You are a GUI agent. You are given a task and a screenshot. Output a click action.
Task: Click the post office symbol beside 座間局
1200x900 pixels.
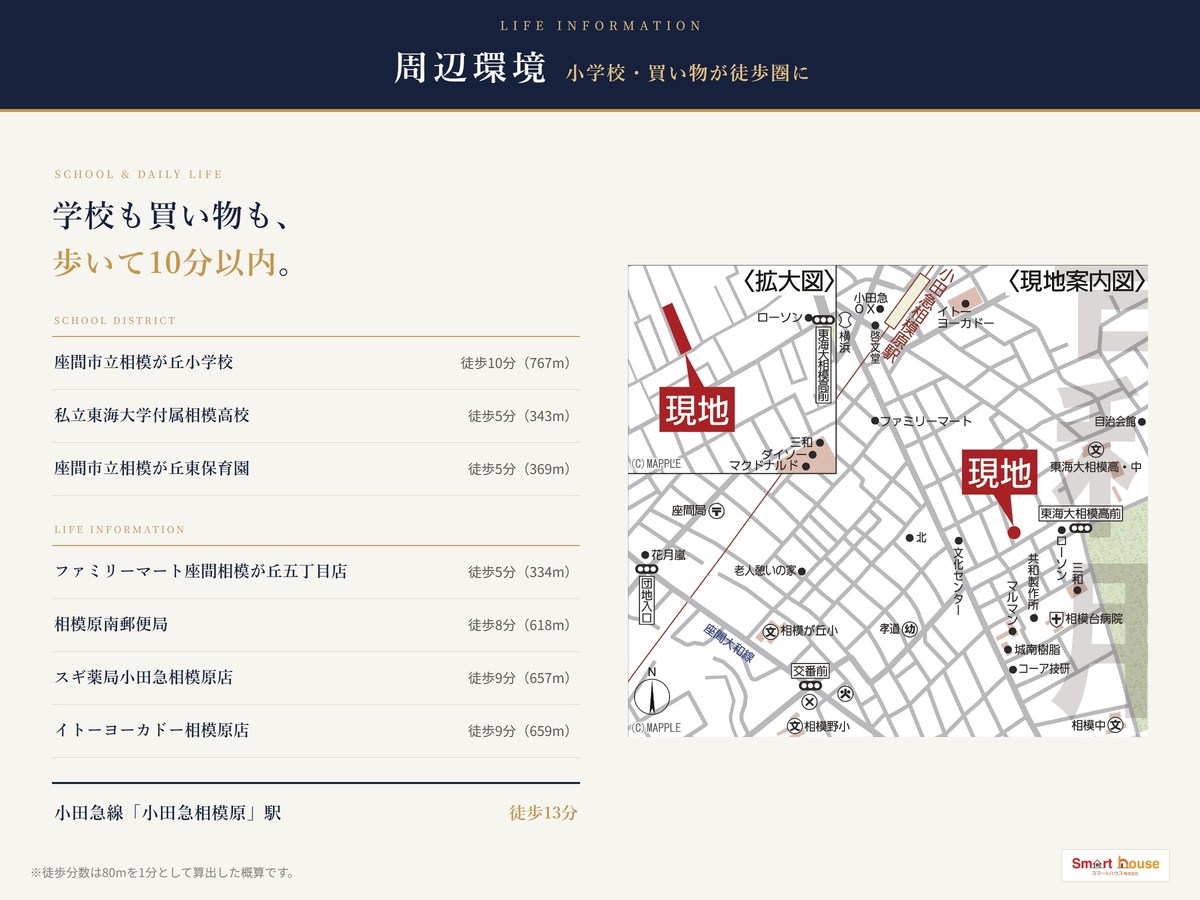click(x=717, y=510)
